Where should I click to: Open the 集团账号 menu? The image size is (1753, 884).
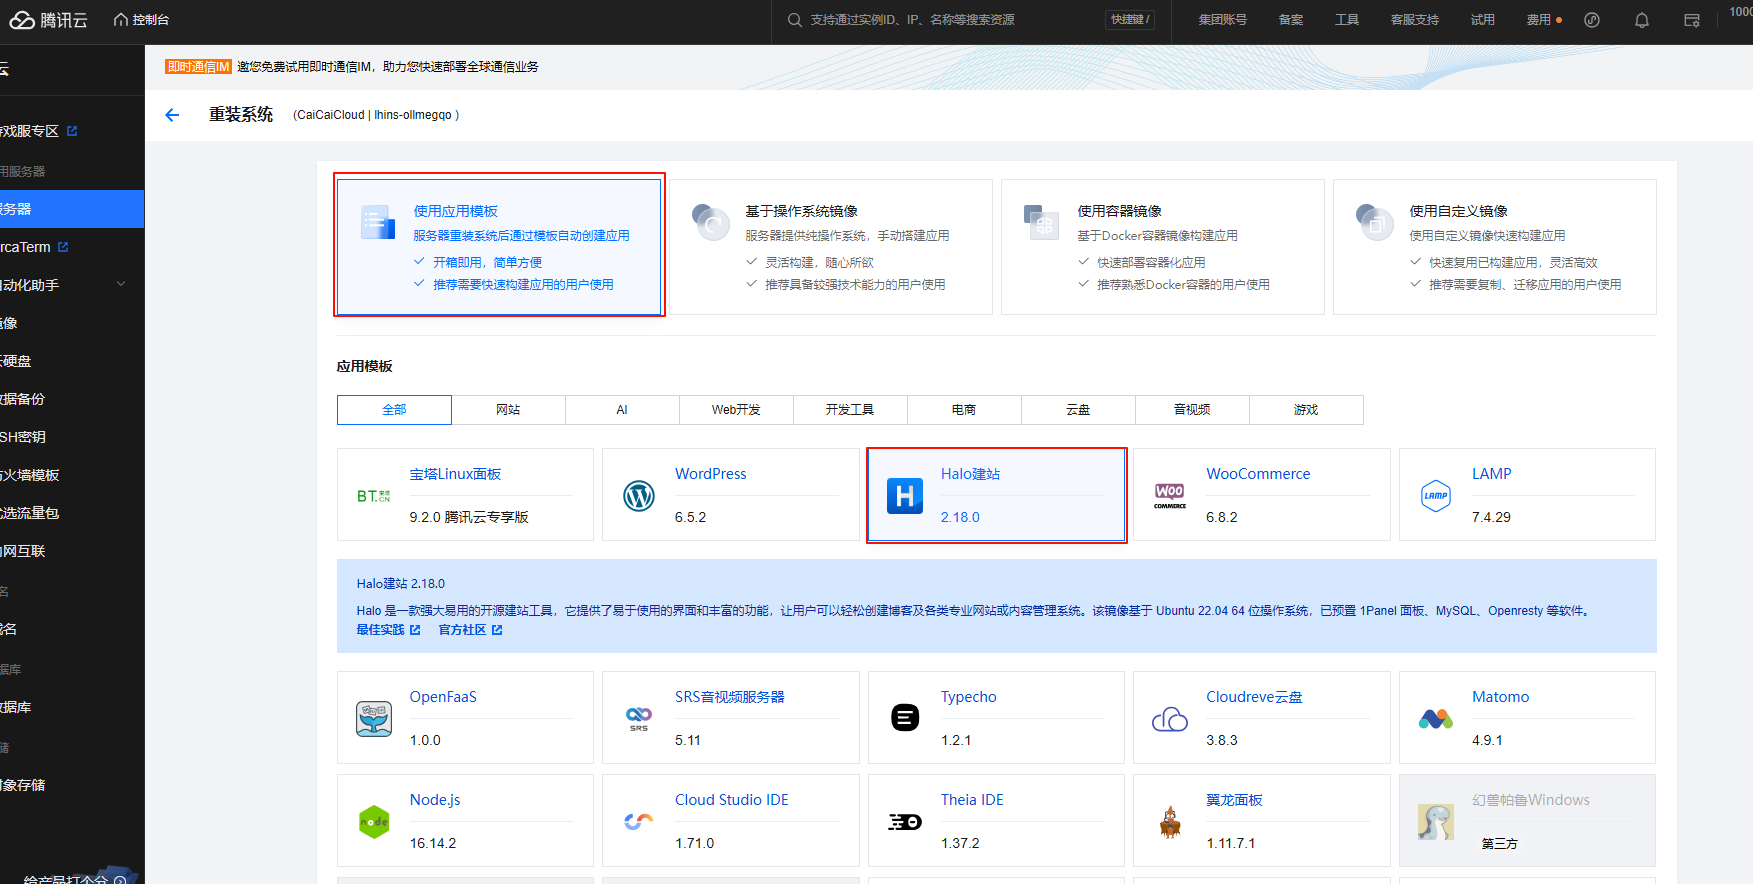(1223, 20)
